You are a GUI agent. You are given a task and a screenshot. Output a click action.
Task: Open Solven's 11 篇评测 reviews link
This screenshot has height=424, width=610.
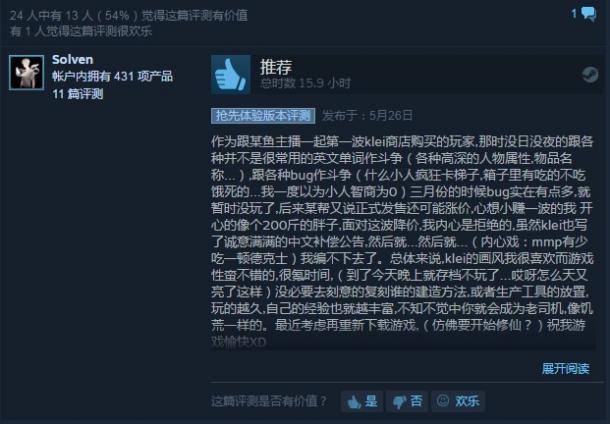[78, 94]
